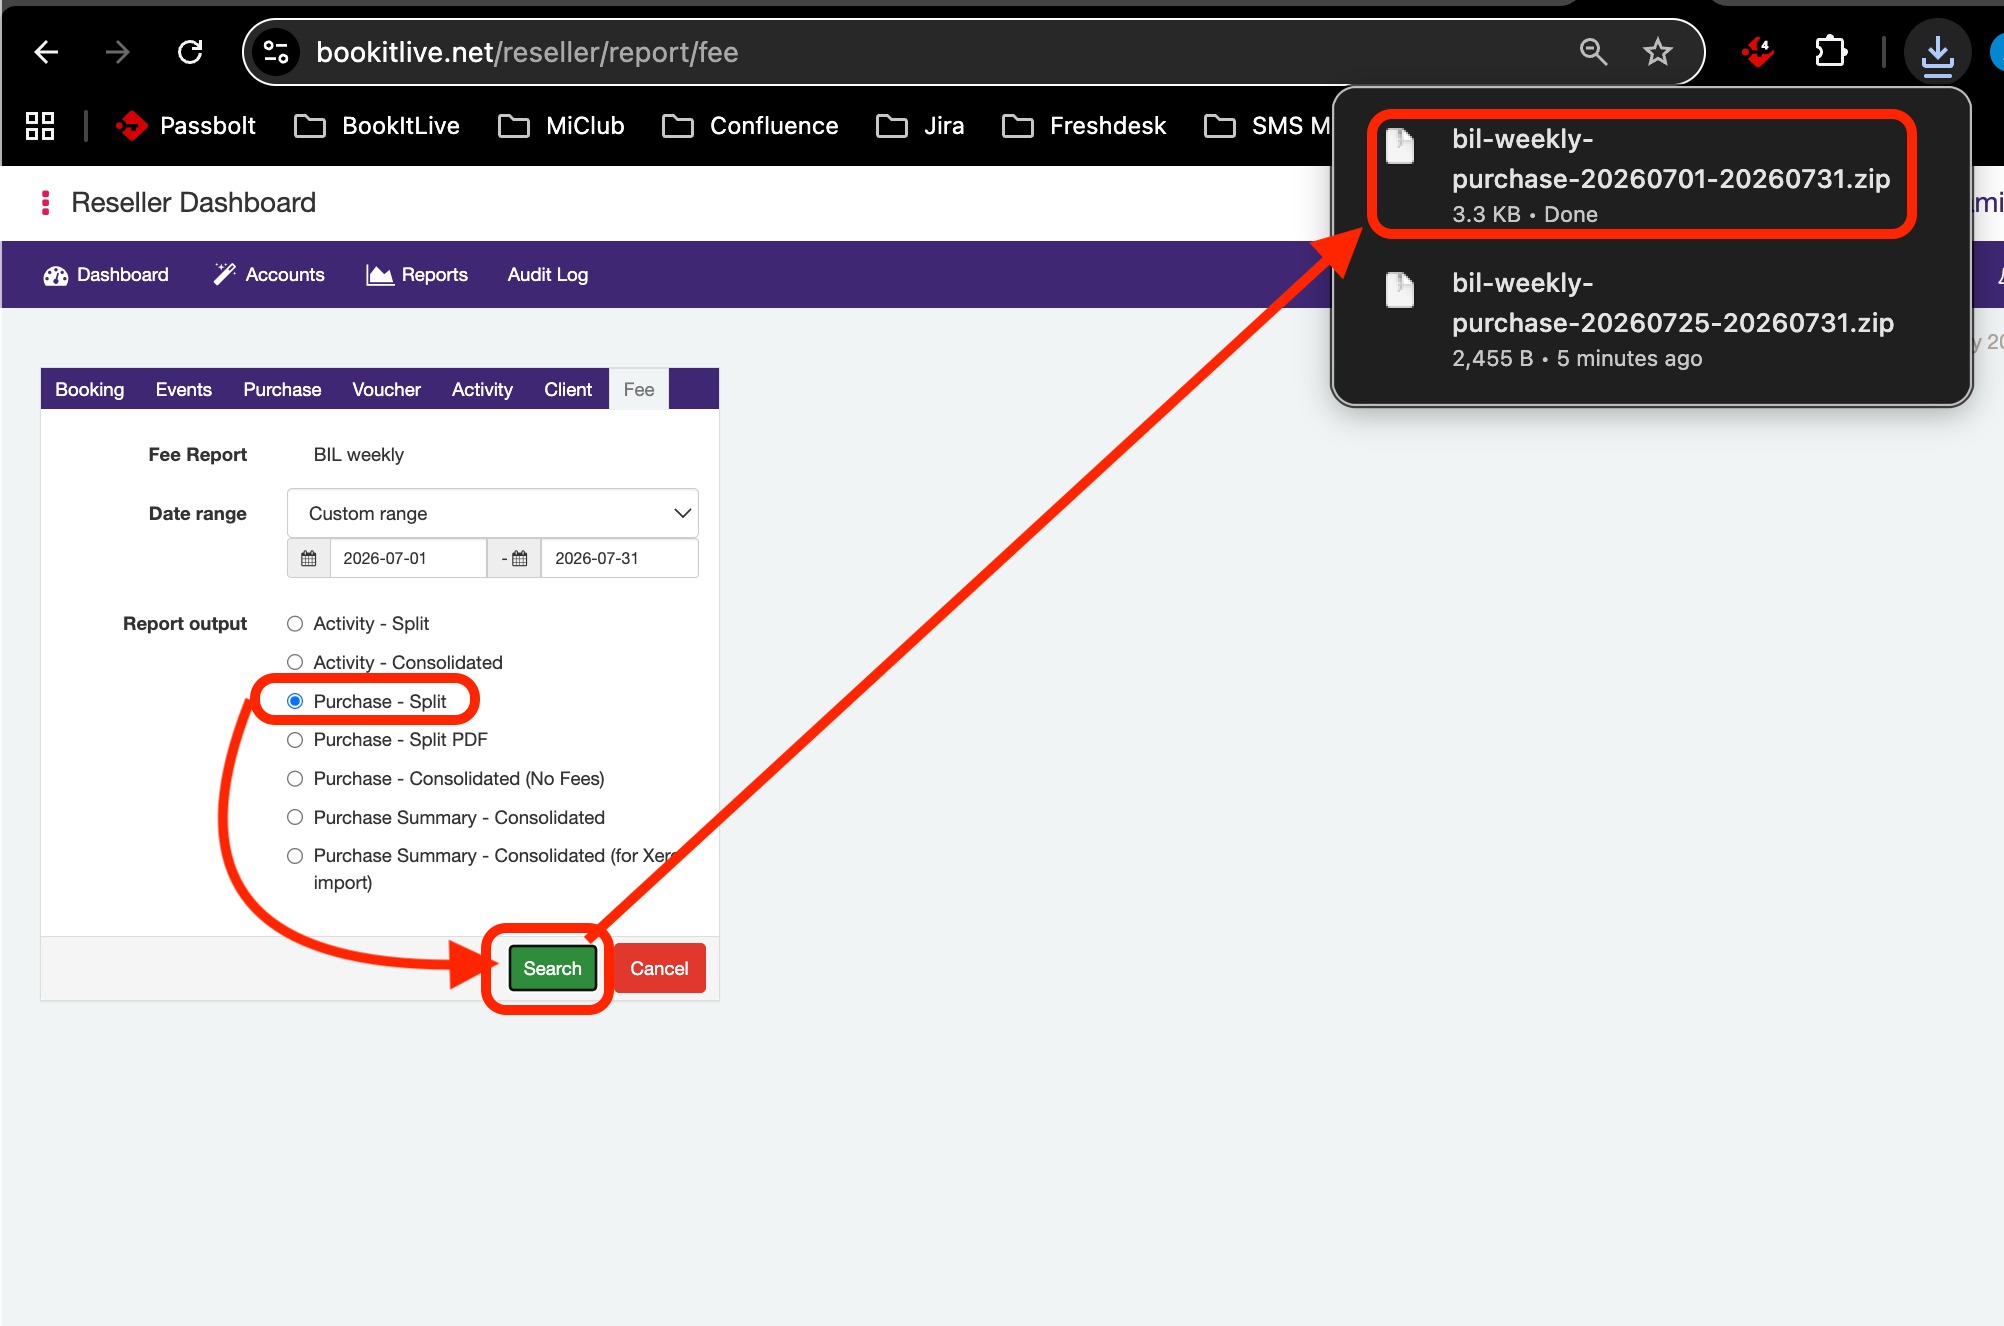Open the Dashboard navigation item
Viewport: 2004px width, 1326px height.
tap(106, 274)
